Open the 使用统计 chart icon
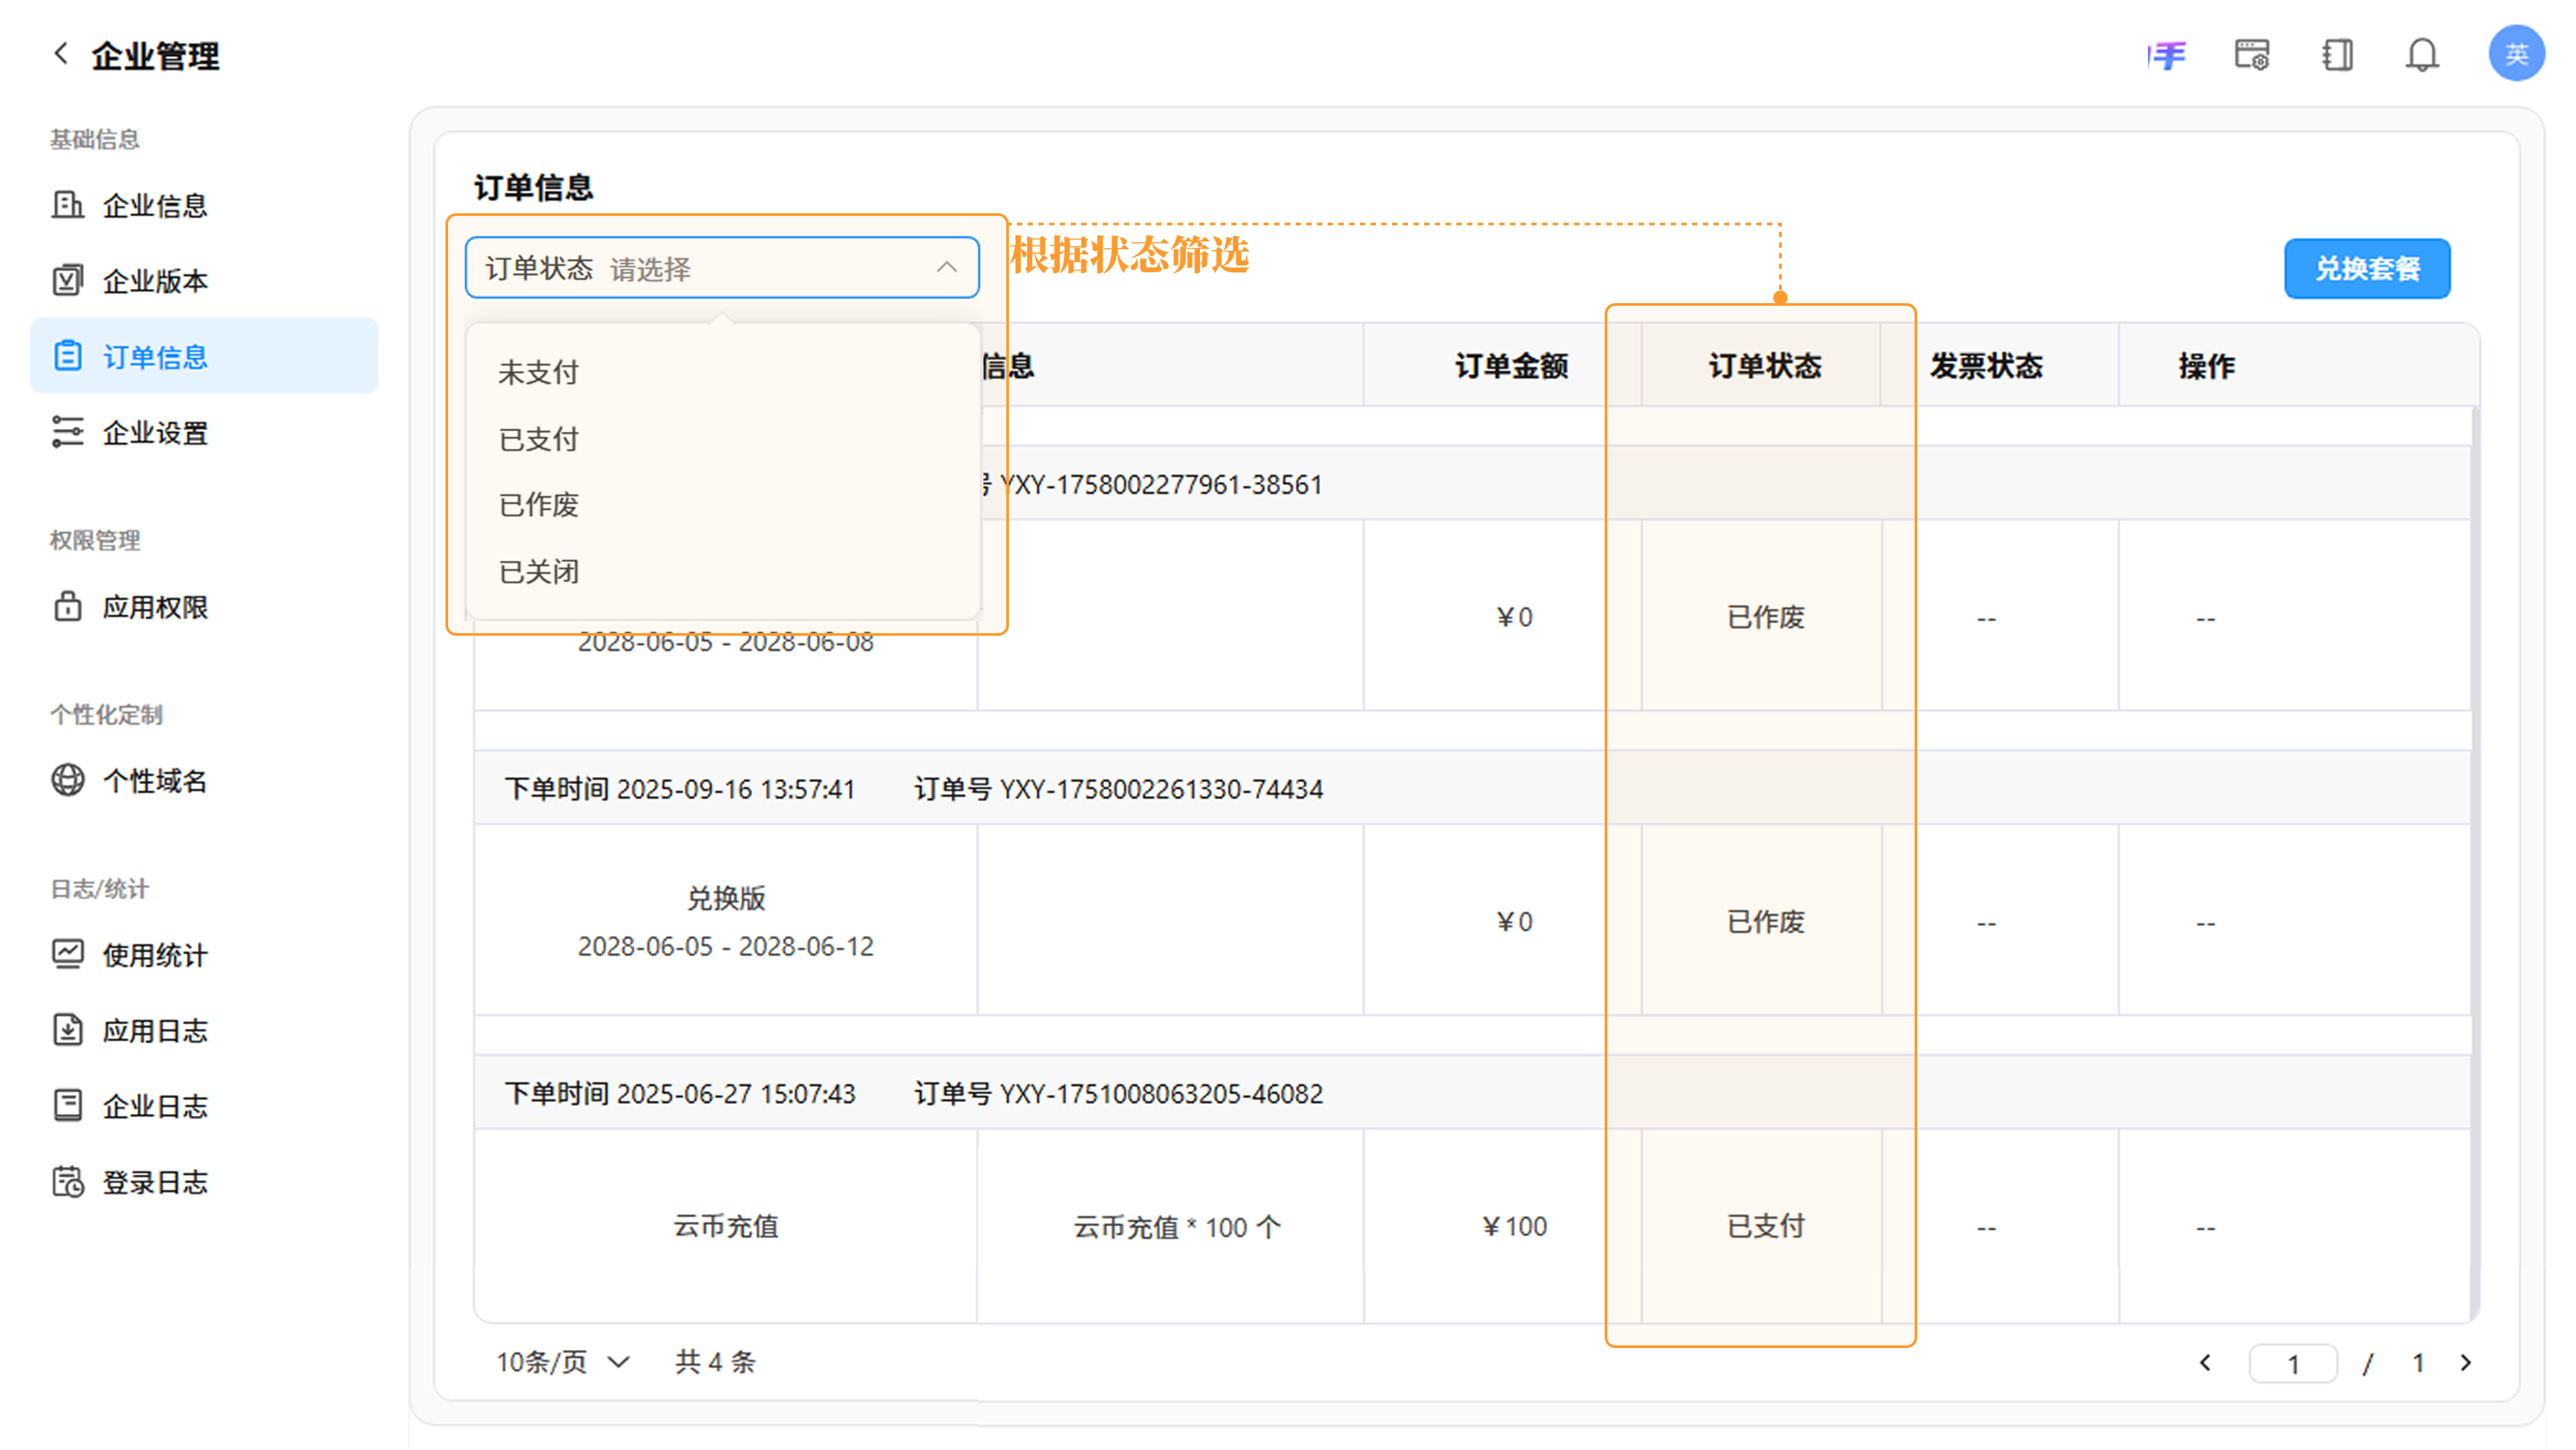 point(67,955)
